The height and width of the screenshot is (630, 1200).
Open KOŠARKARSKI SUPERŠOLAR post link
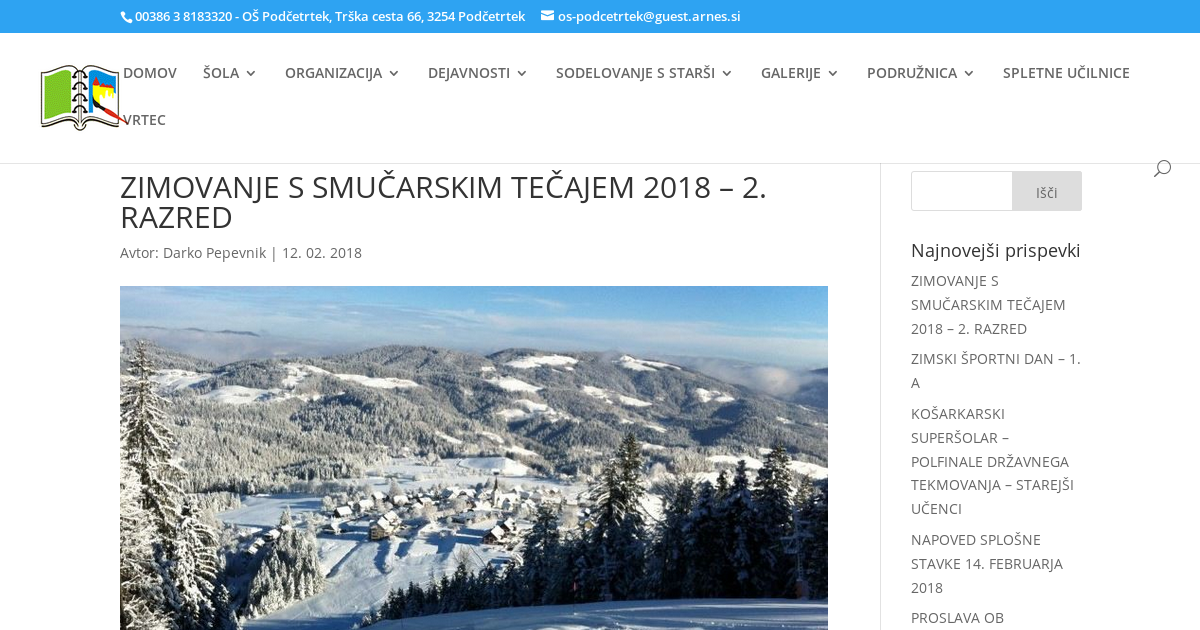[992, 461]
